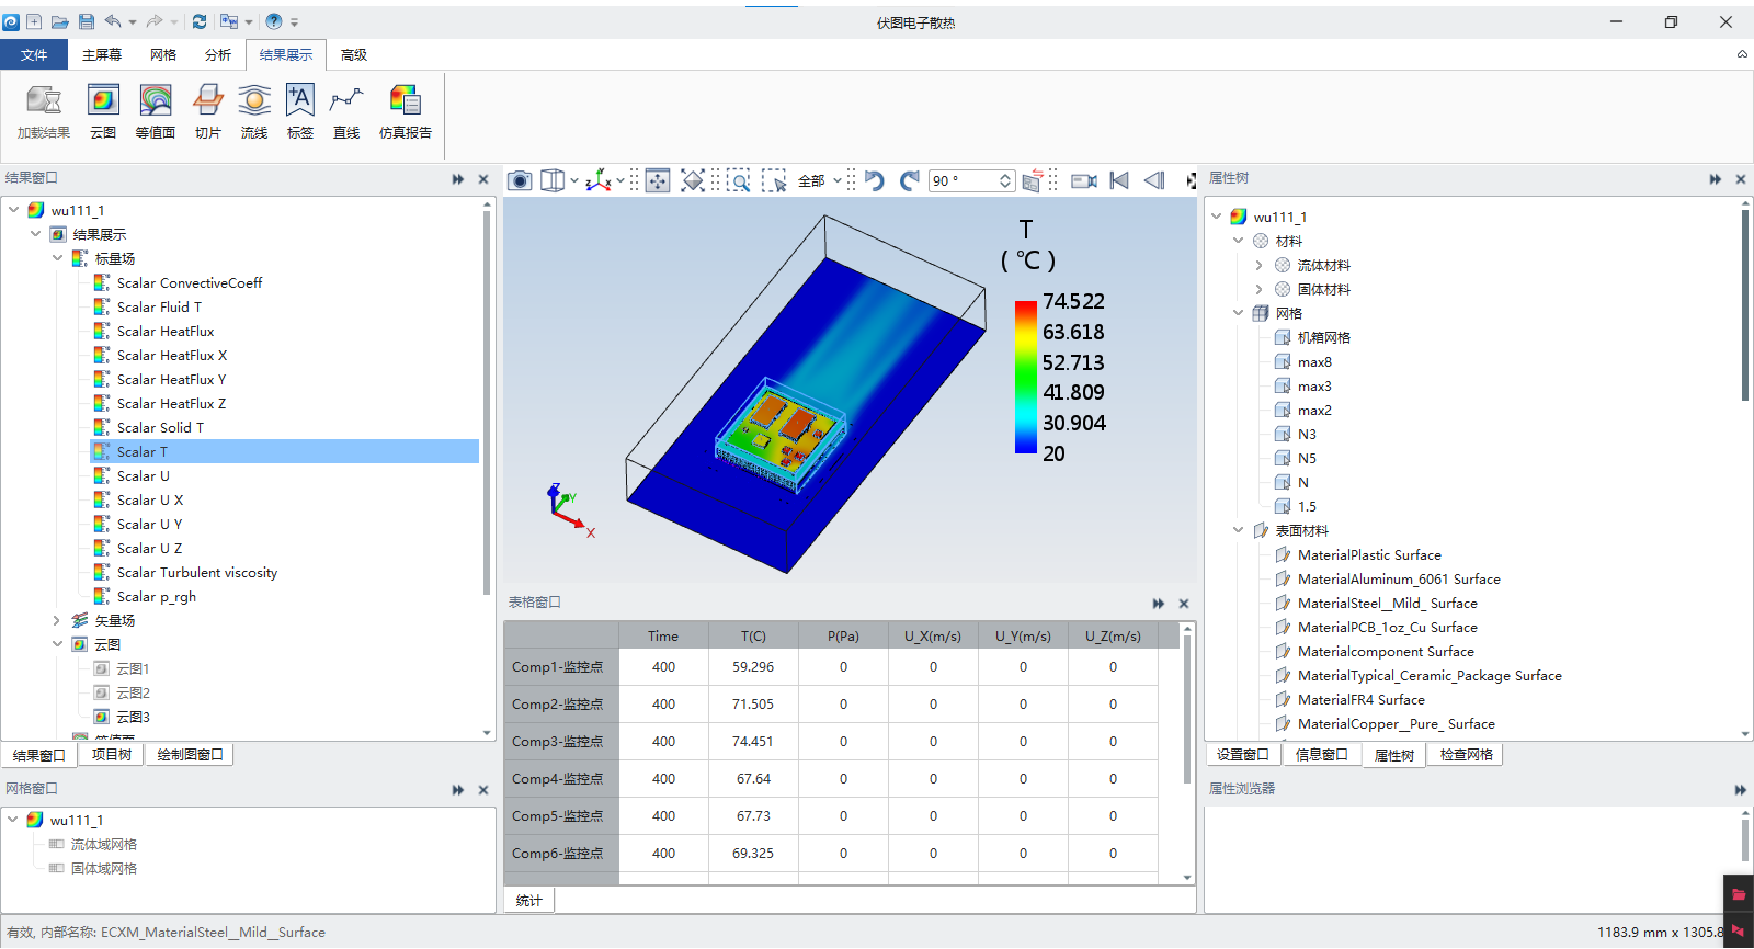This screenshot has height=949, width=1754.
Task: Switch to the 网格 ribbon tab
Action: 163,55
